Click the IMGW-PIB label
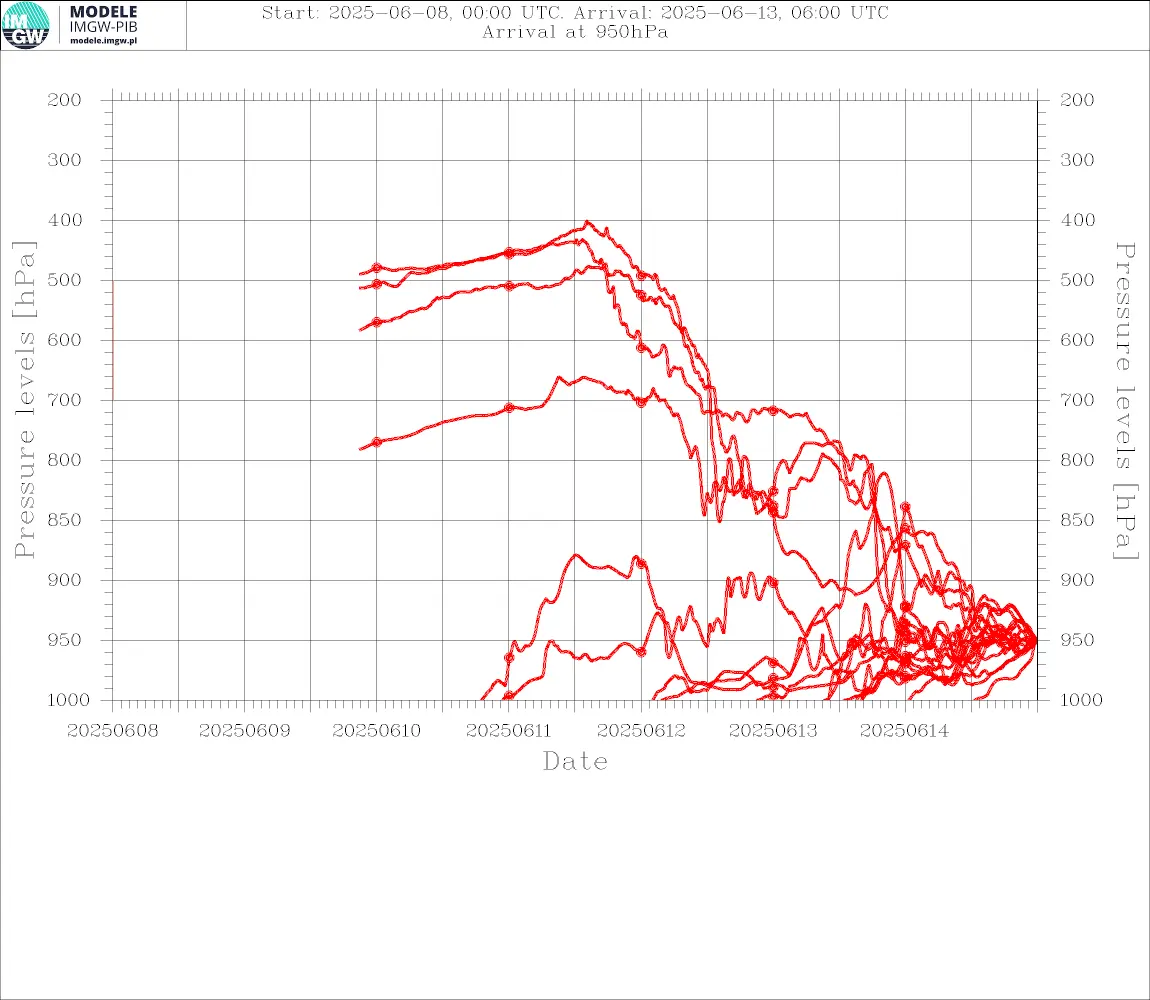The height and width of the screenshot is (1000, 1150). 103,27
